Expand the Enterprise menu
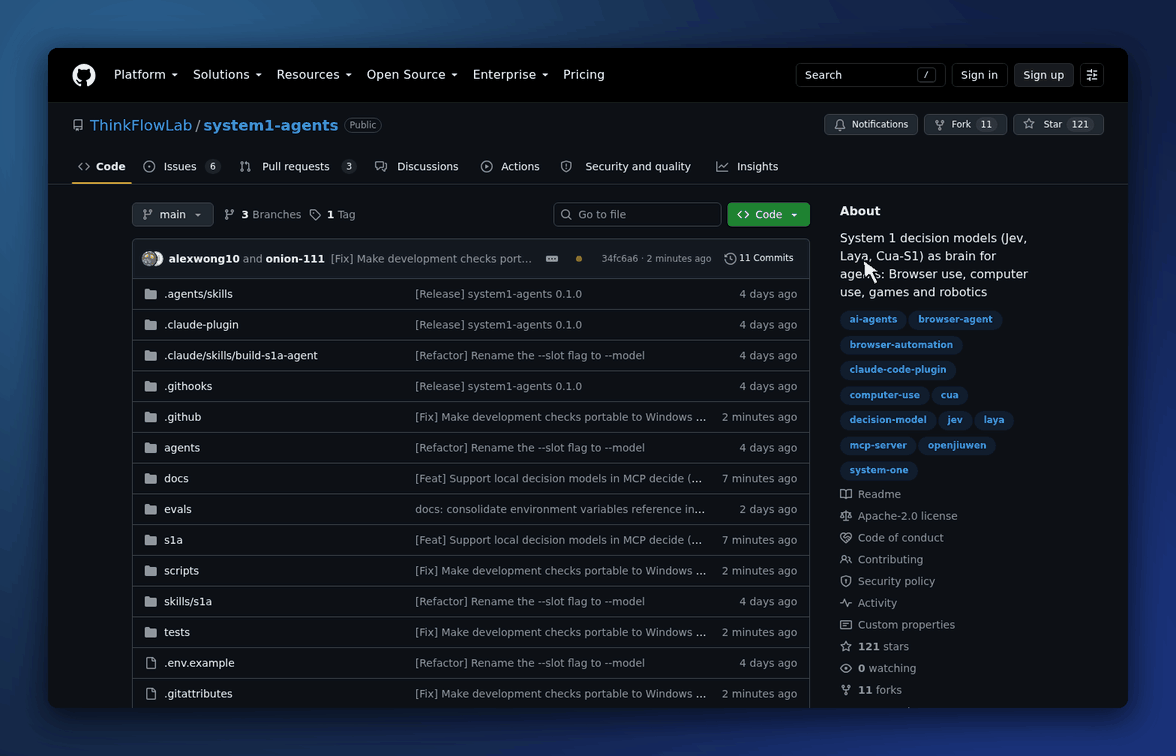 510,75
